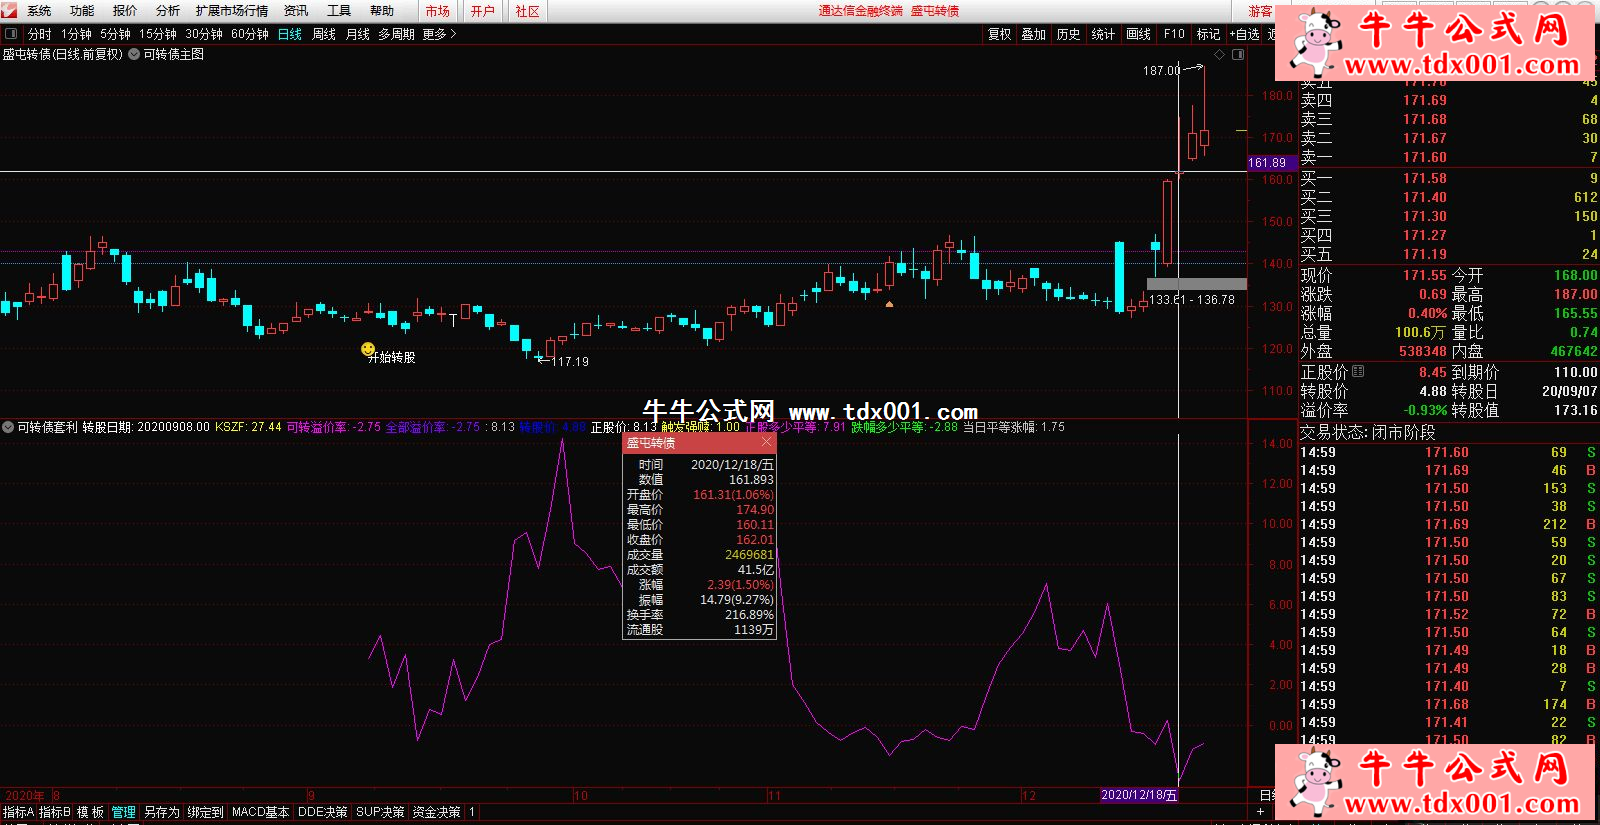The width and height of the screenshot is (1600, 825).
Task: Click the 统计 toolbar button
Action: (x=1103, y=34)
